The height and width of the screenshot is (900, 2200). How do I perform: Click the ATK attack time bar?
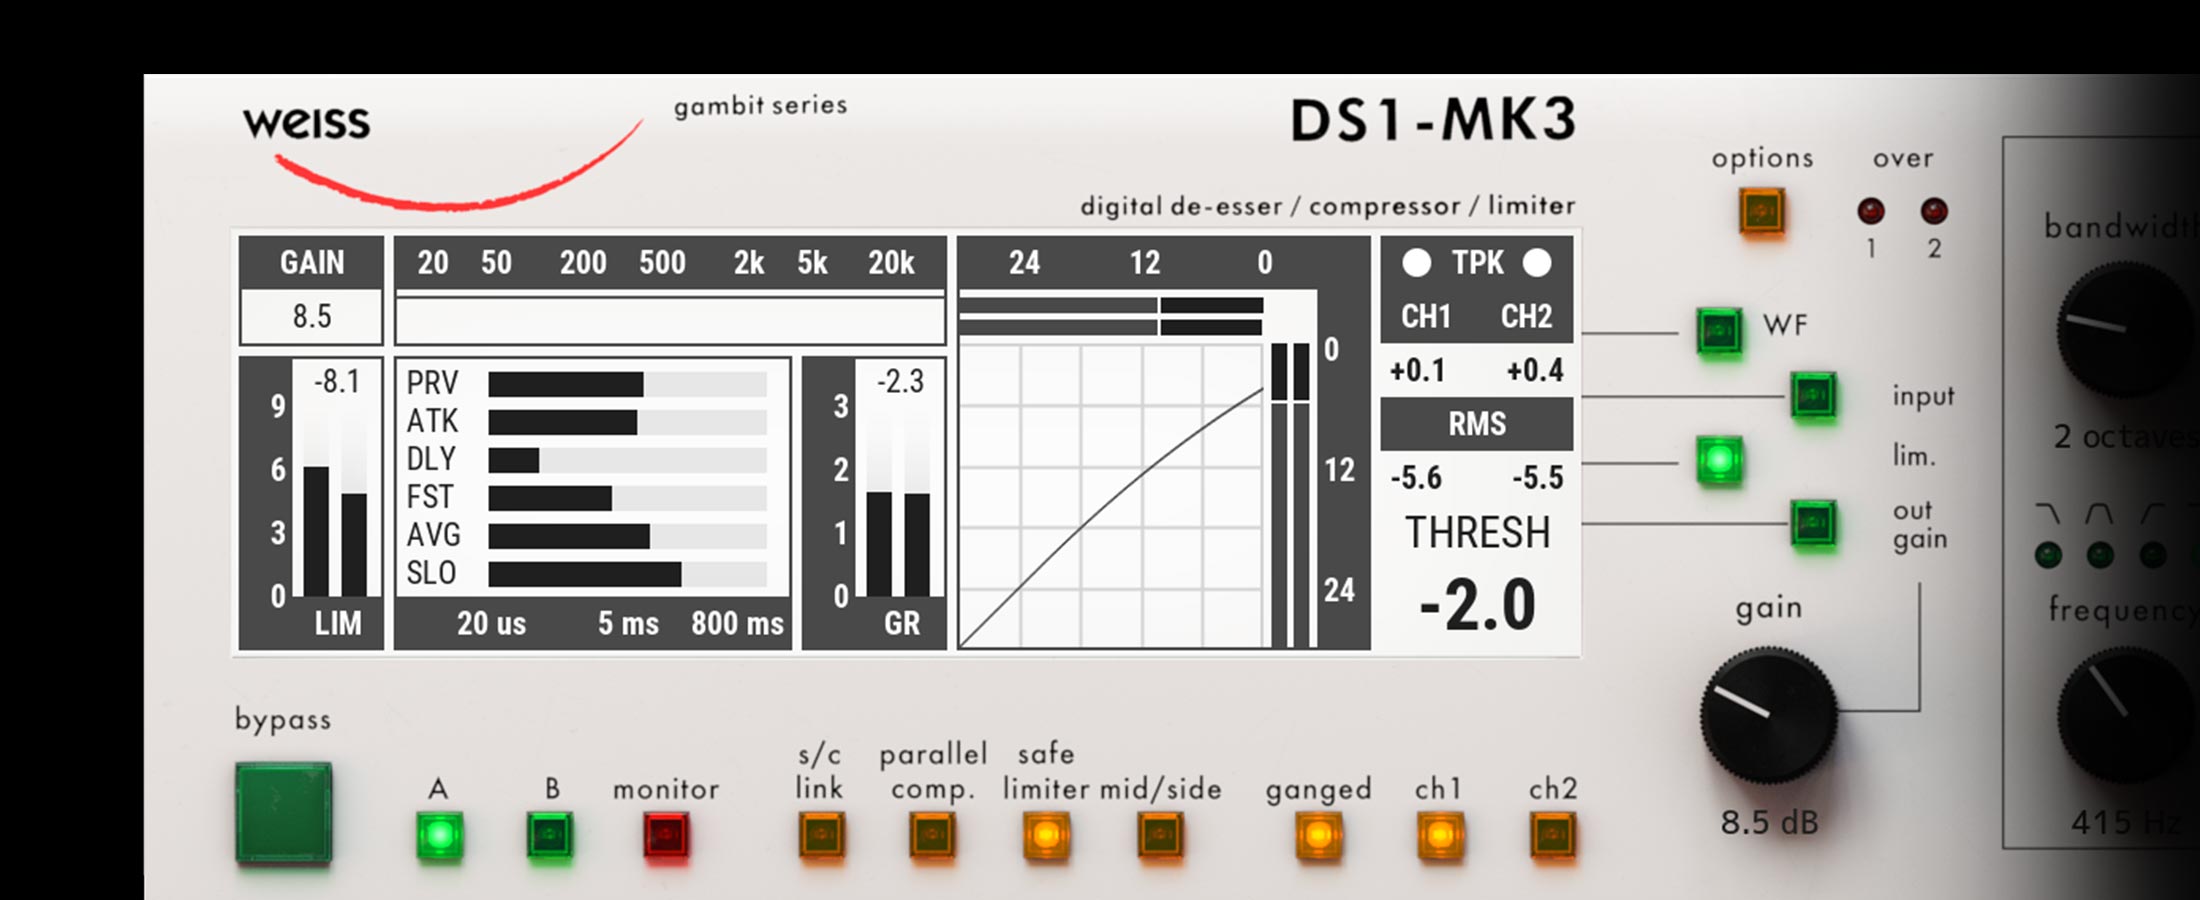pos(627,422)
